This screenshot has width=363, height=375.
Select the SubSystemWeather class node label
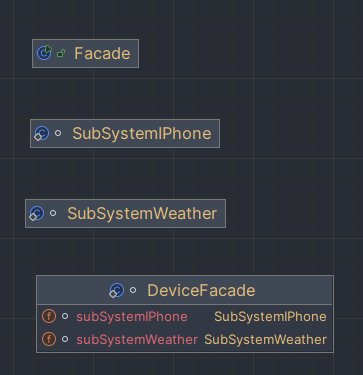click(x=142, y=213)
